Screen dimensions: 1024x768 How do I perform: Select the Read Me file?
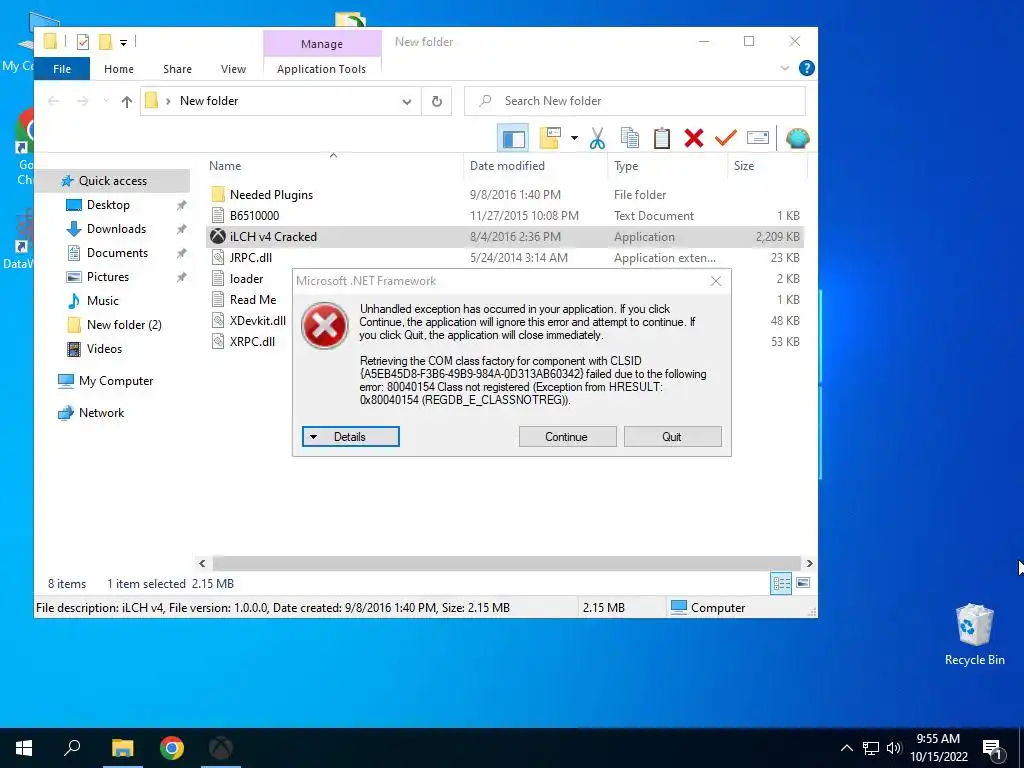pyautogui.click(x=253, y=300)
